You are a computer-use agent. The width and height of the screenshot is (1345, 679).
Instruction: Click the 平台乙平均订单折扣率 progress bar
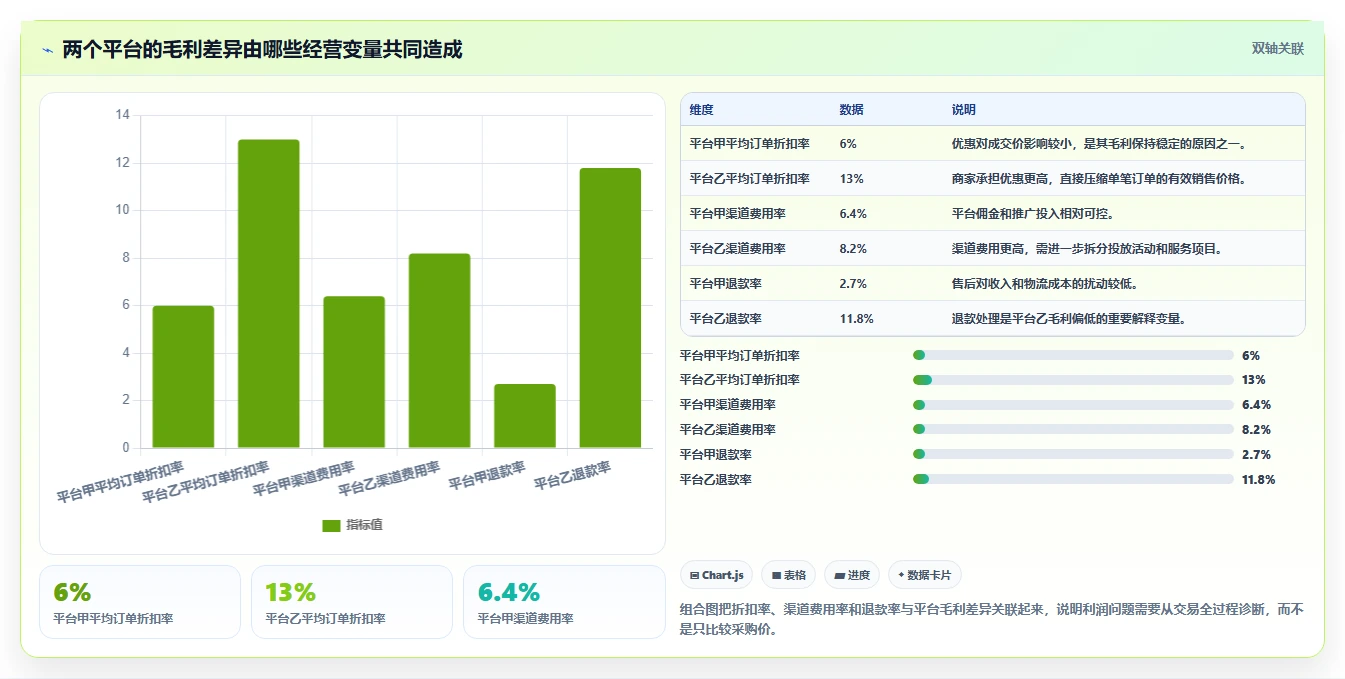[1073, 380]
